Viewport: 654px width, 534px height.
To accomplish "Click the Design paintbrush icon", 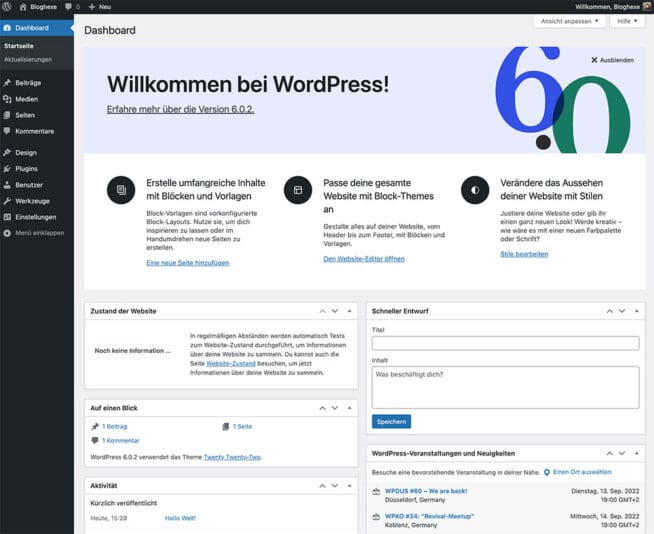I will pos(7,153).
